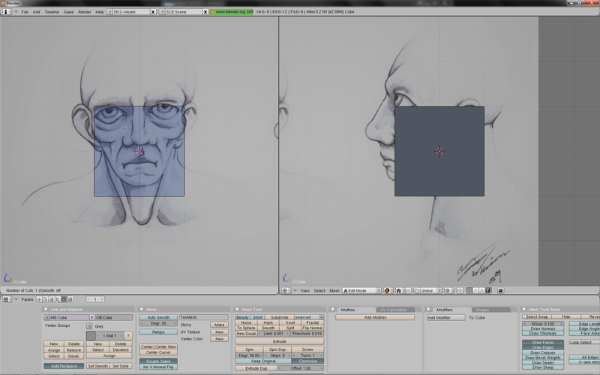Open the Logic context in the Panels bar
The image size is (600, 375).
(x=39, y=299)
